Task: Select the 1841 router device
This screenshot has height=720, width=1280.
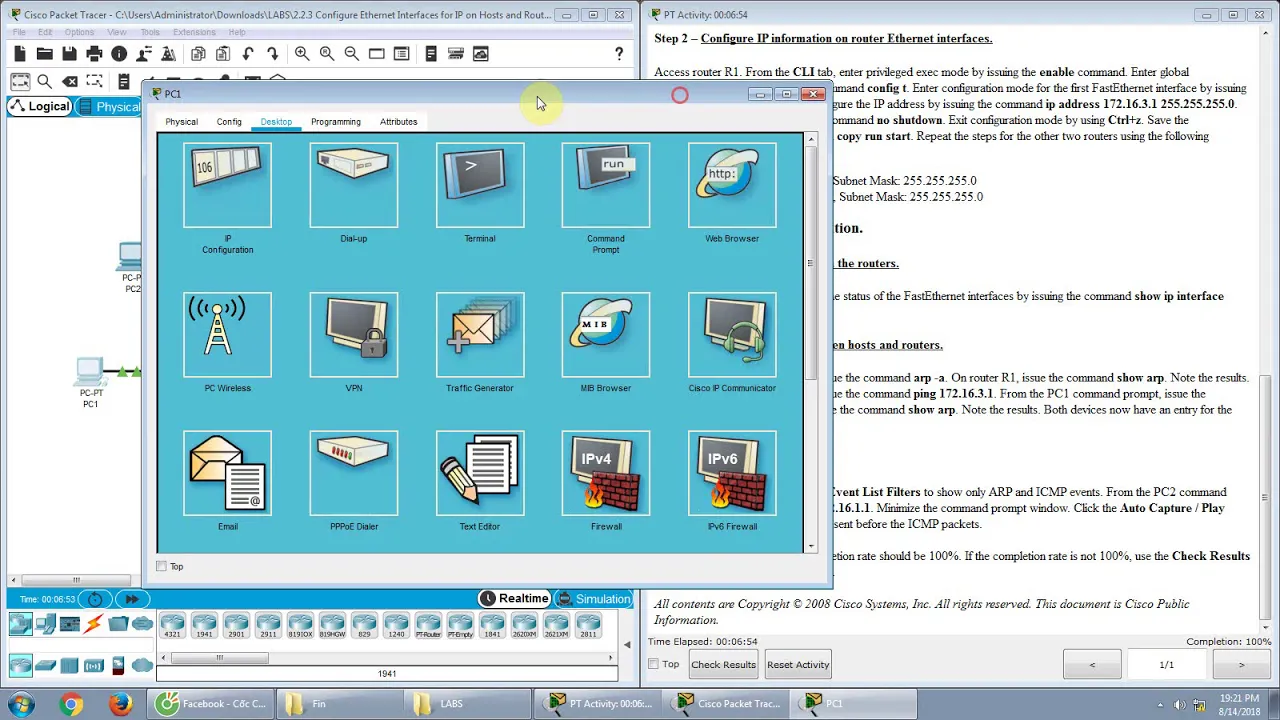Action: [x=492, y=627]
